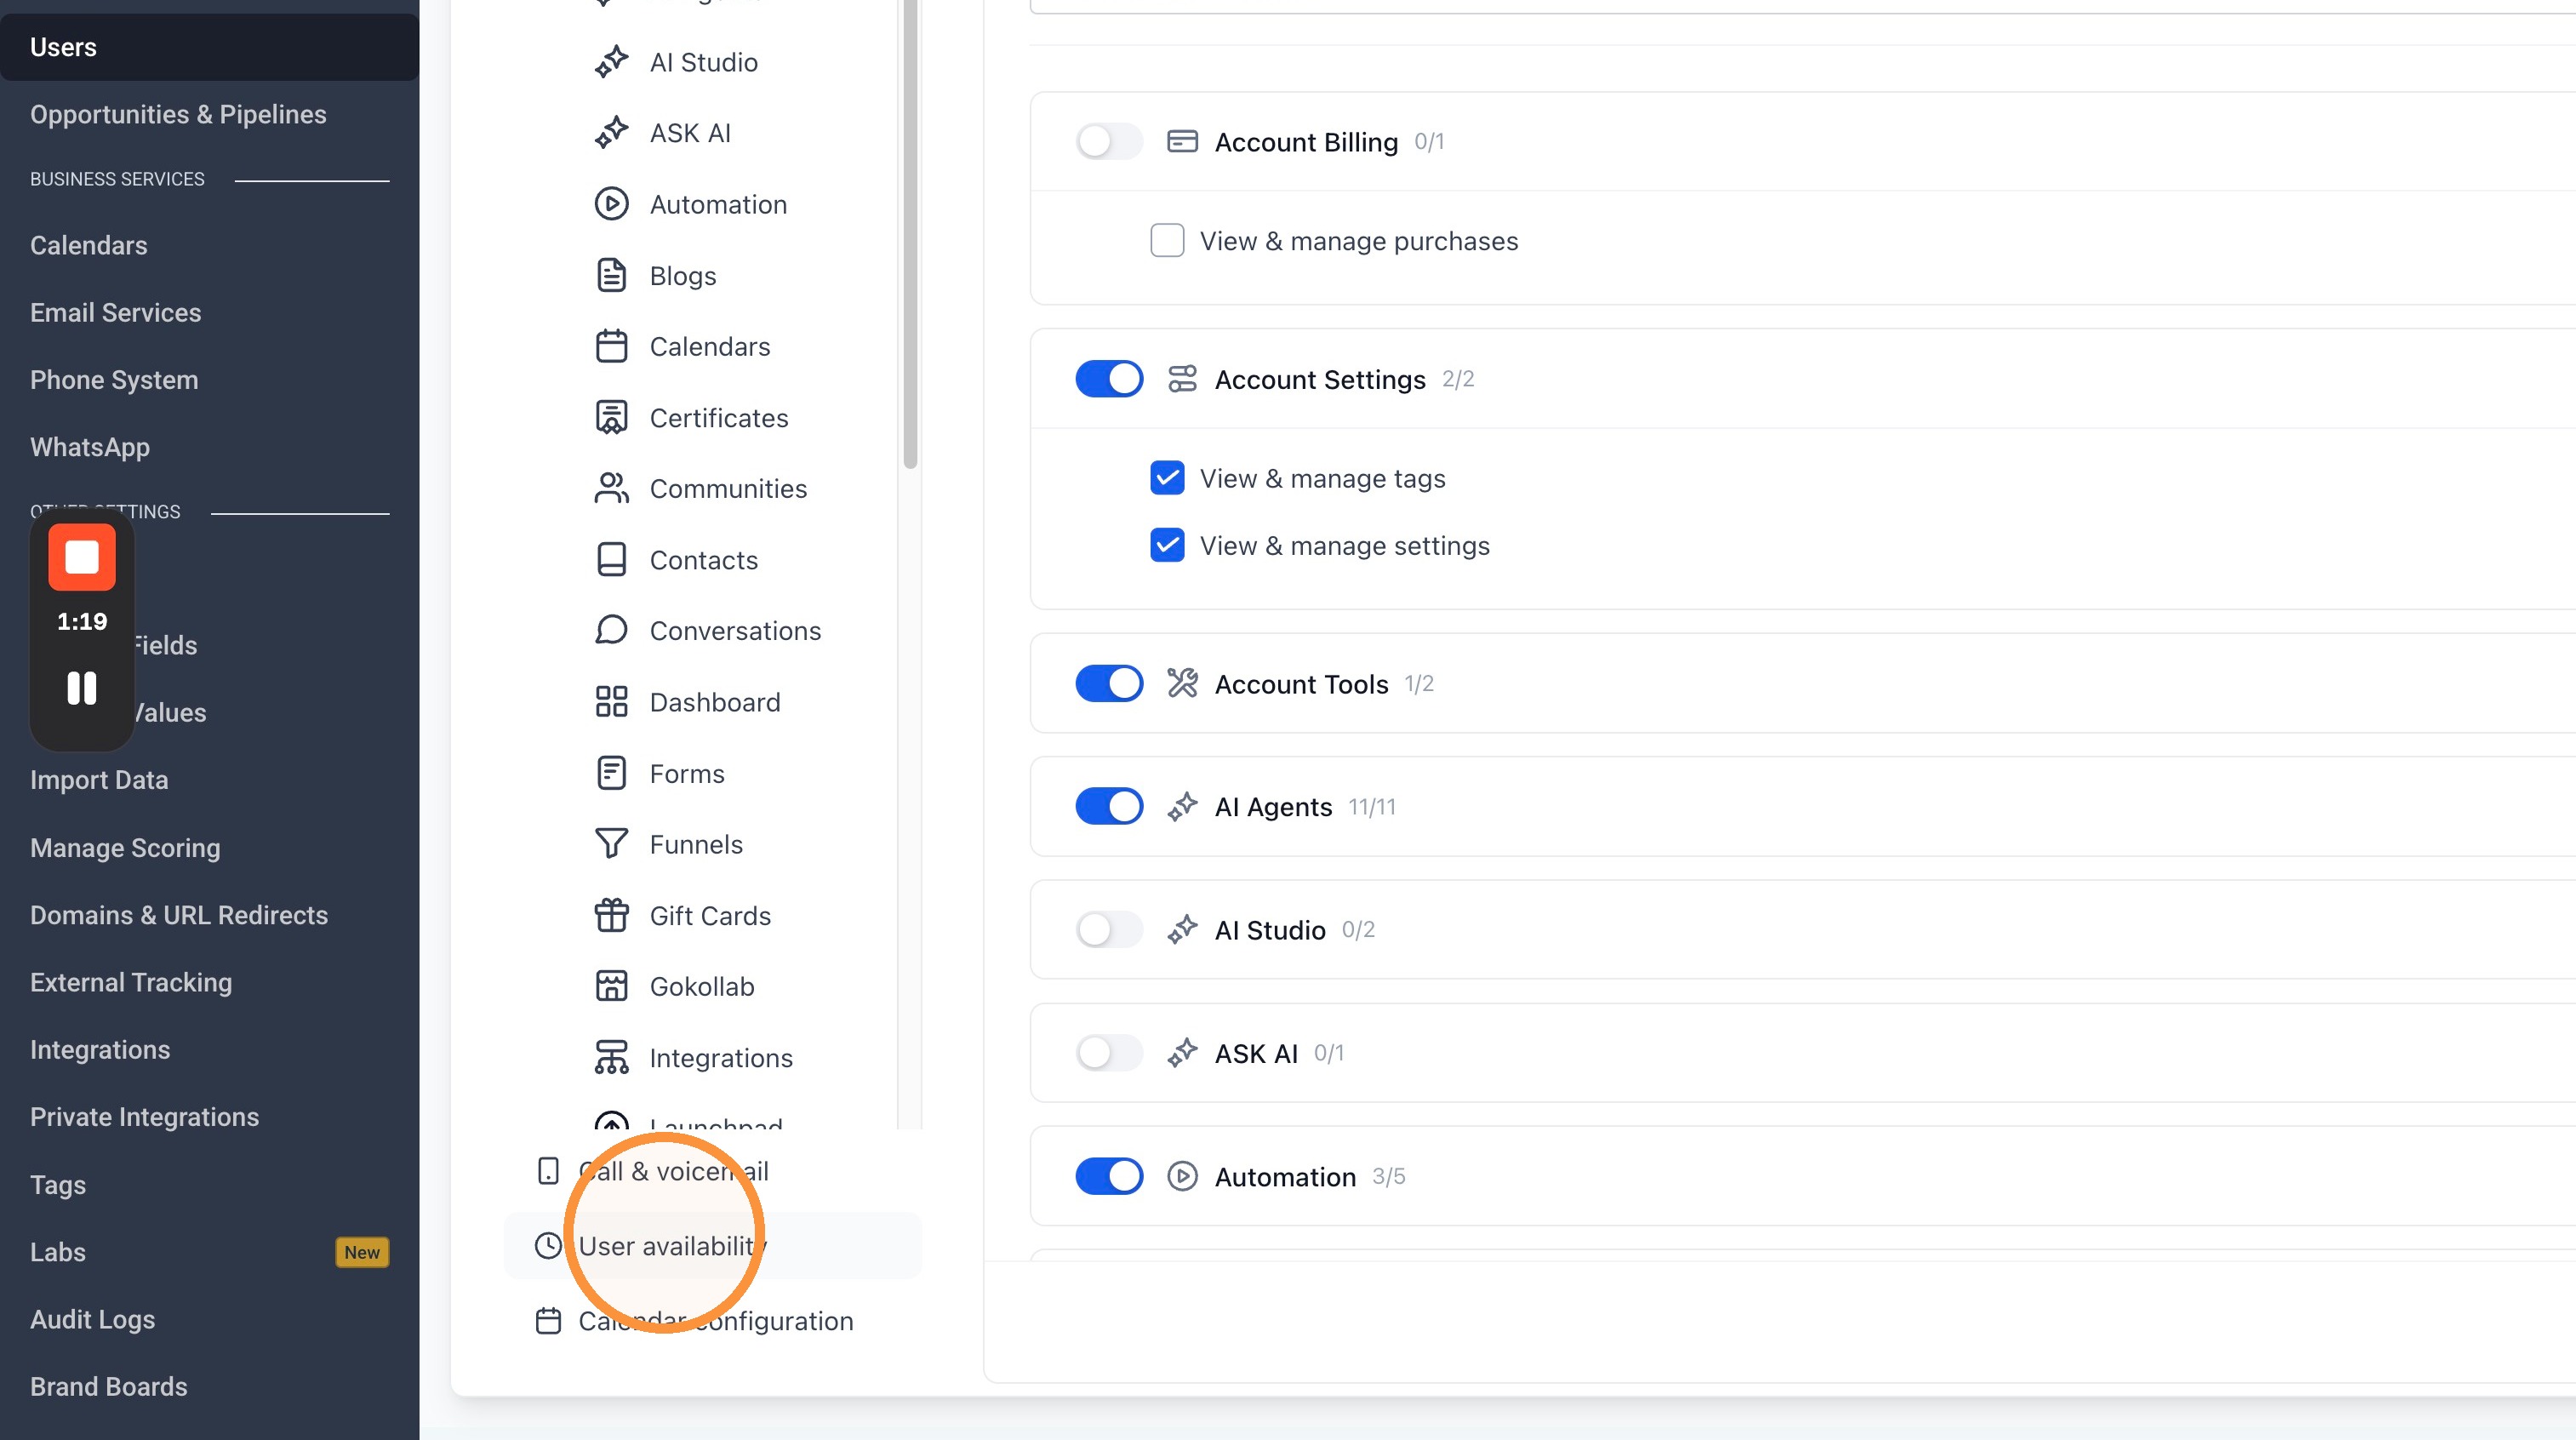
Task: Turn off the Automation permission toggle
Action: point(1108,1177)
